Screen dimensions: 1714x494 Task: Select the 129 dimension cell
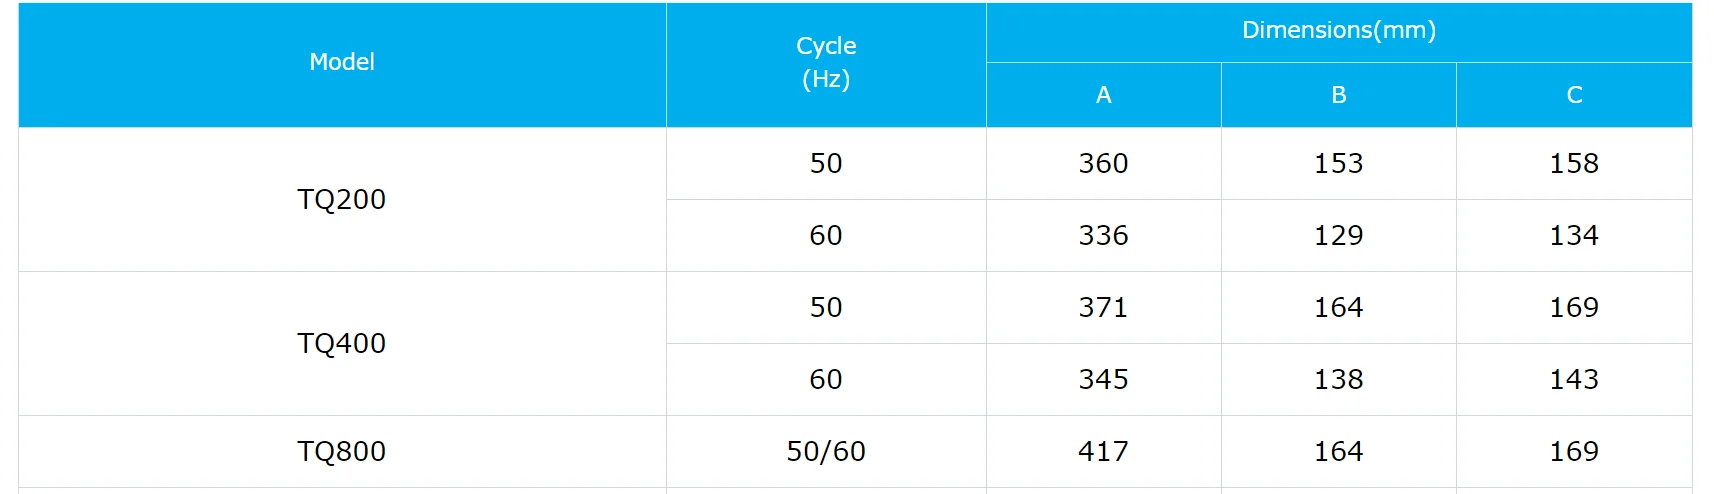point(1339,235)
